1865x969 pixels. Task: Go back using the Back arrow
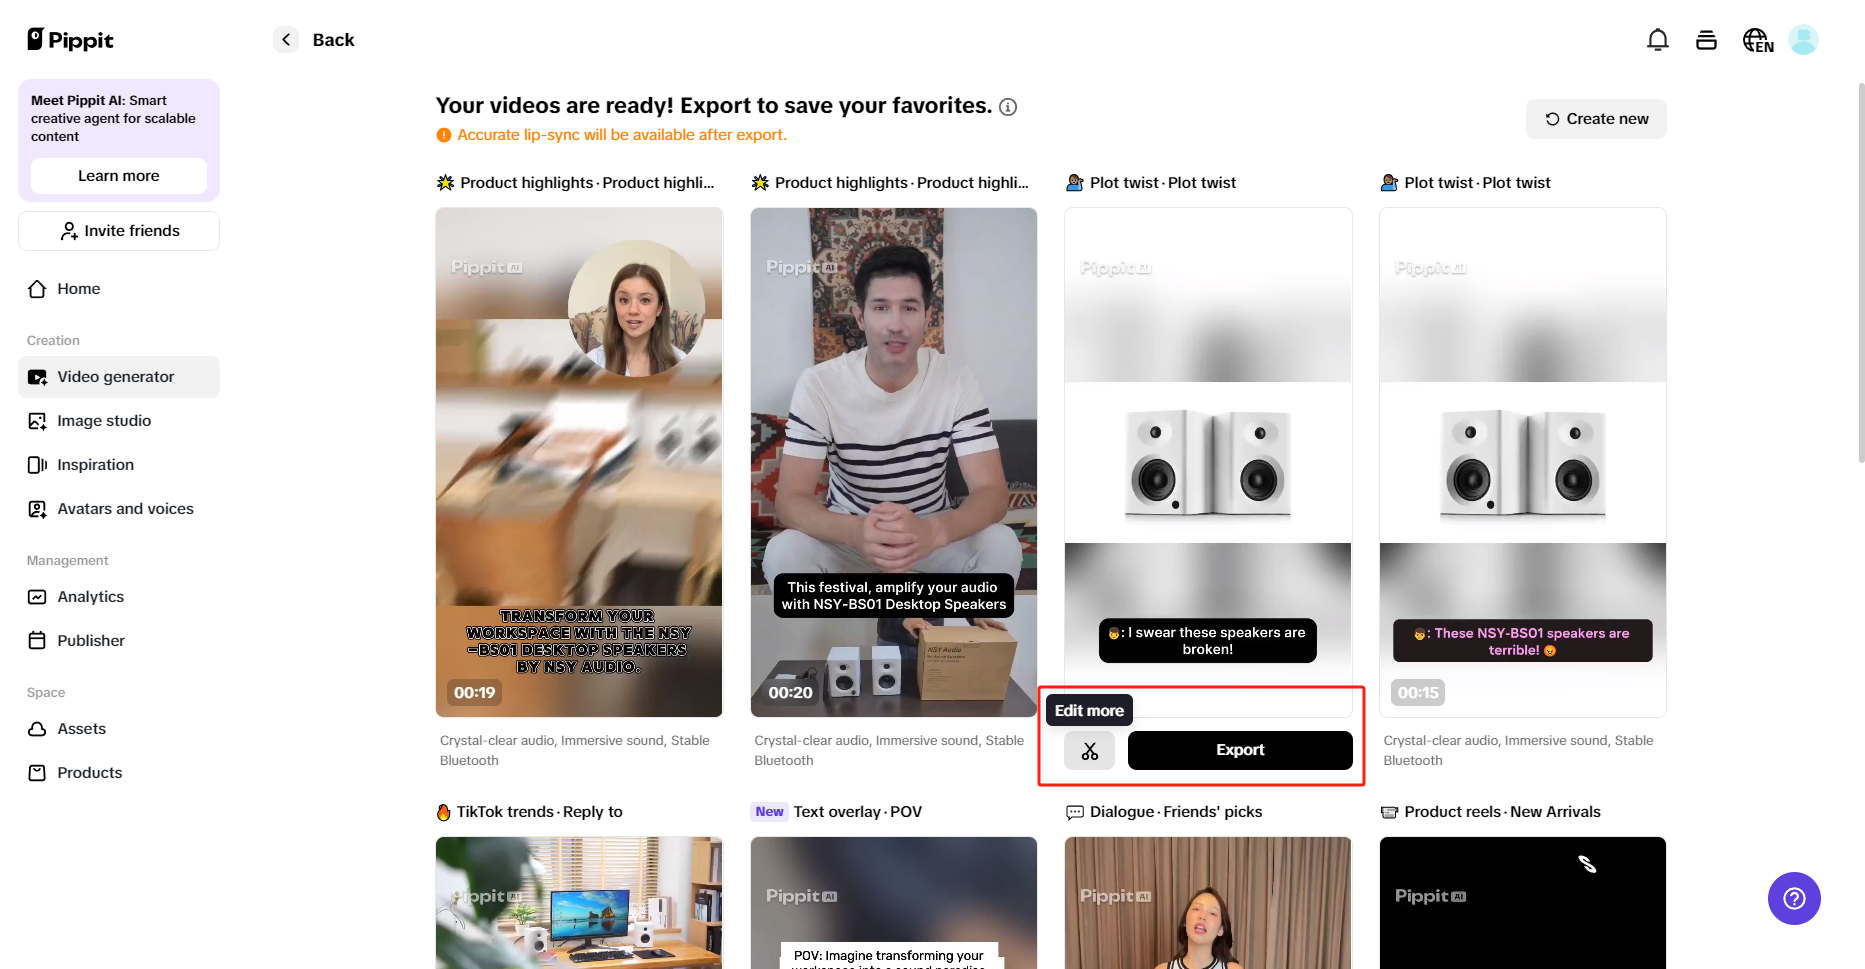[x=286, y=40]
